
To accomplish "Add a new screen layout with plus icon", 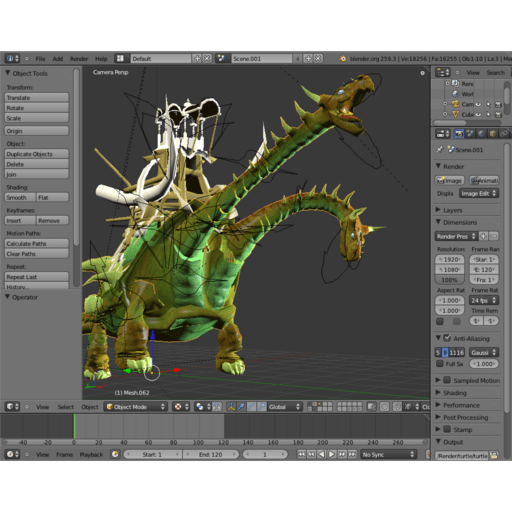I will [197, 59].
